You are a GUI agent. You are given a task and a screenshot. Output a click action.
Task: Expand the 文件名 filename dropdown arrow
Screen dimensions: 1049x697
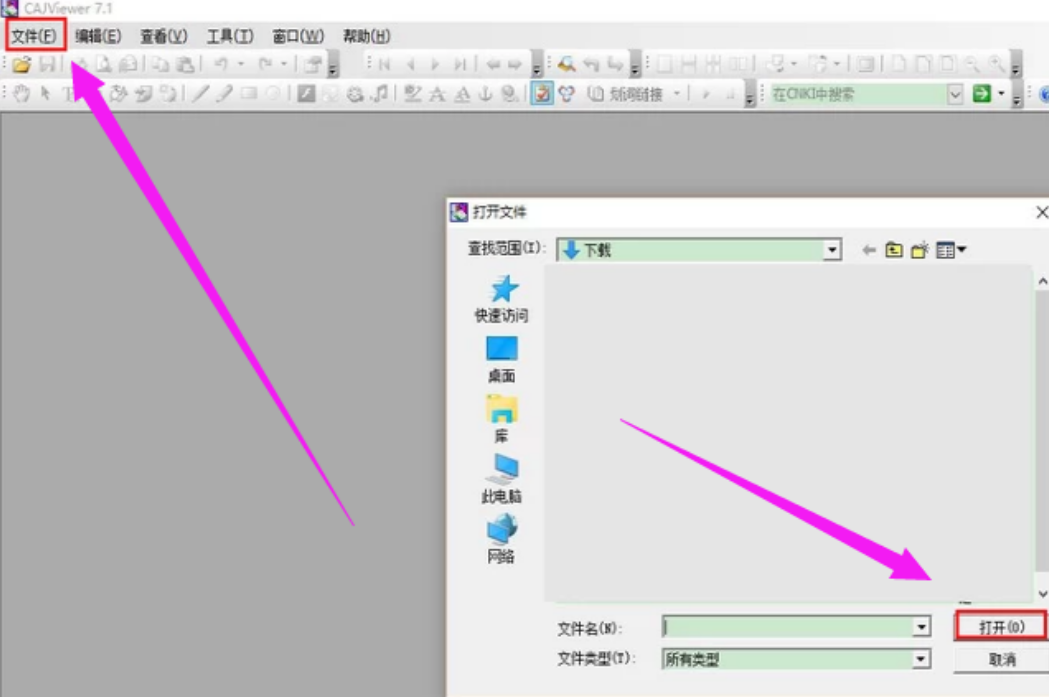(x=921, y=627)
